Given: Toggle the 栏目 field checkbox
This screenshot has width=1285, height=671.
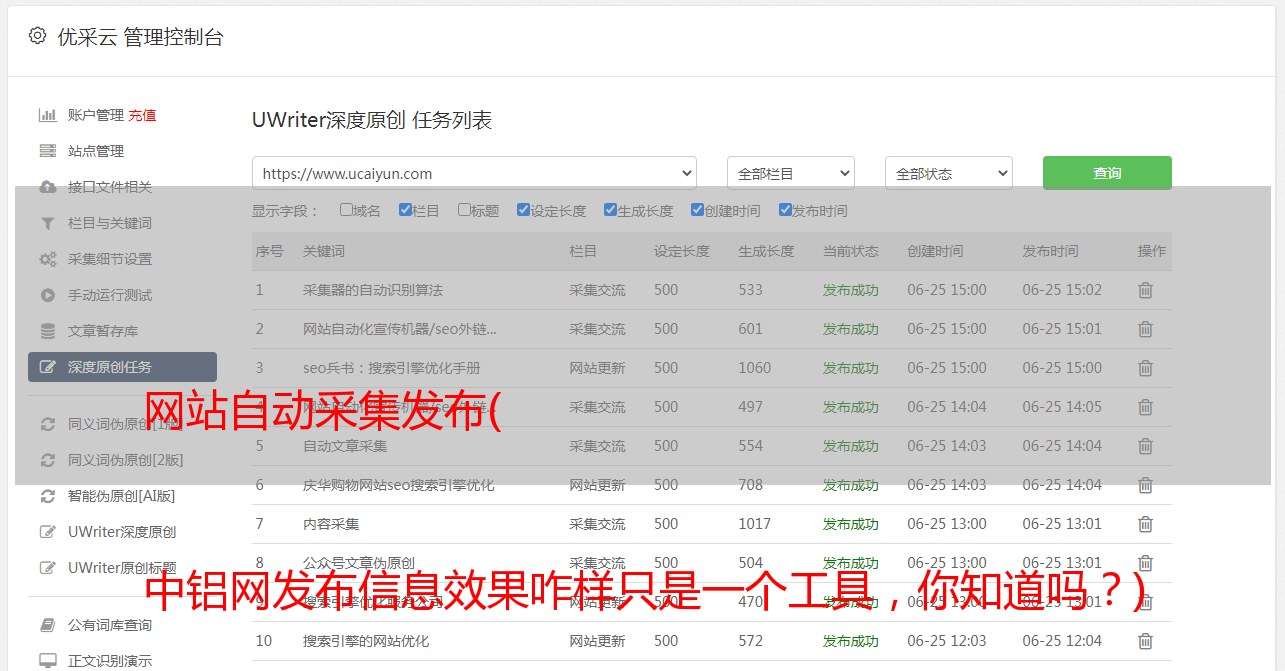Looking at the screenshot, I should coord(405,210).
